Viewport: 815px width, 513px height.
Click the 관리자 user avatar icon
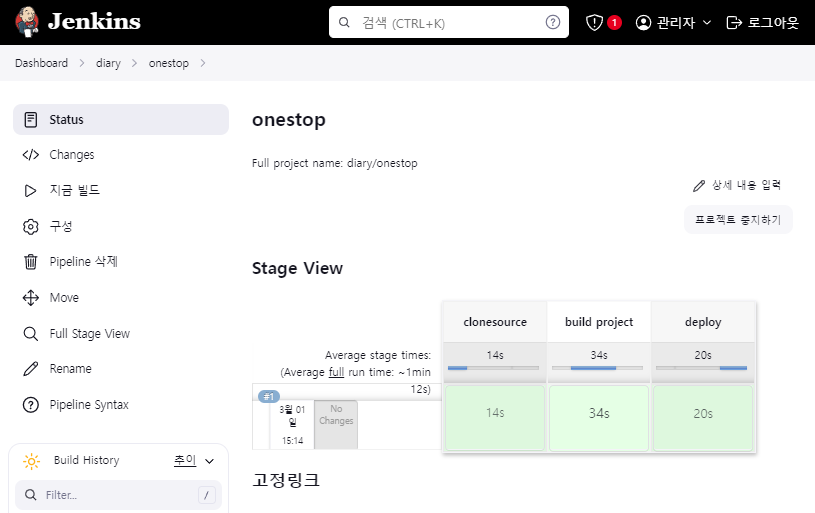point(643,22)
